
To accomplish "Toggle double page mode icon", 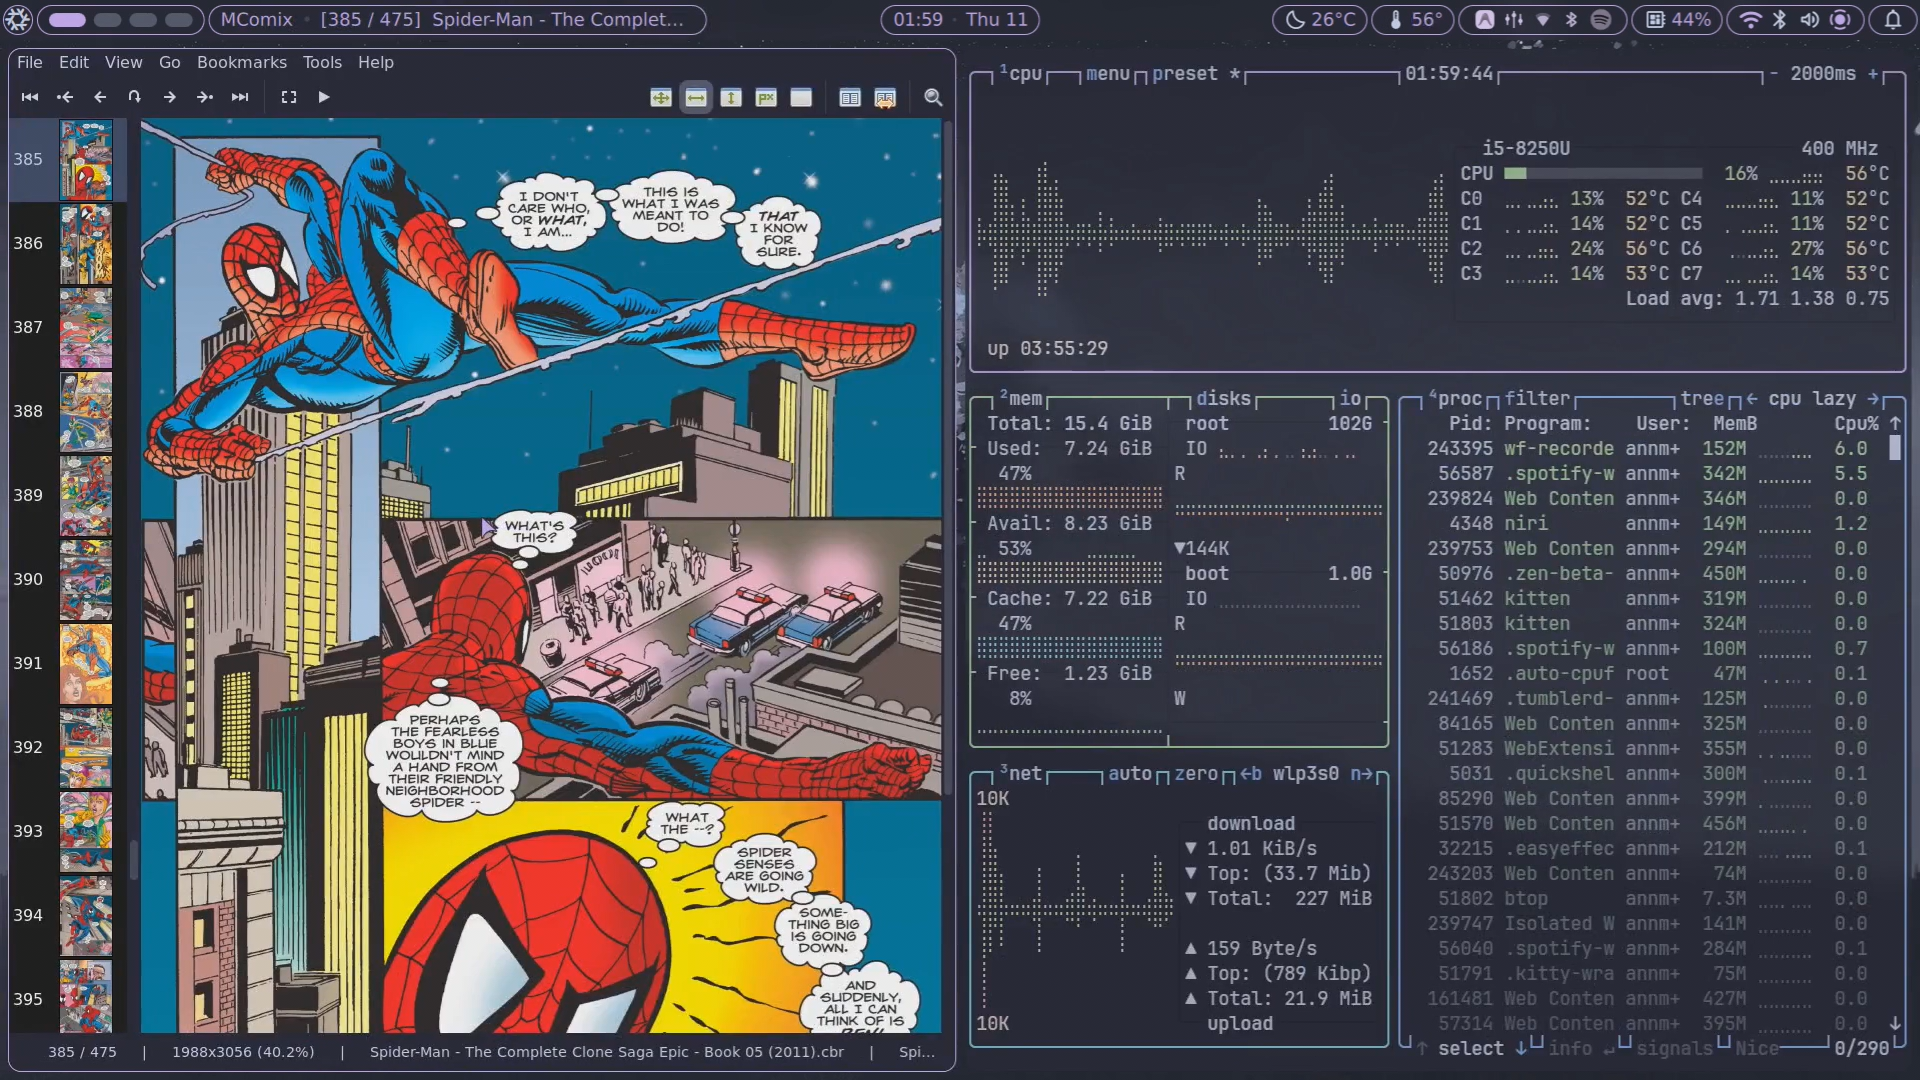I will (850, 97).
